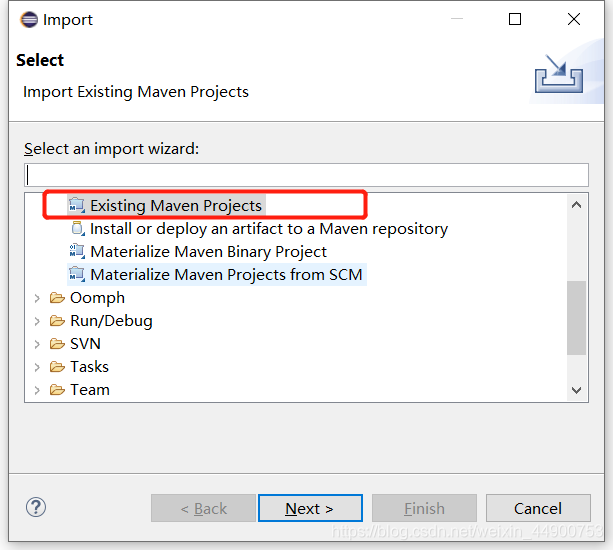Click the disabled Finish button

[424, 508]
